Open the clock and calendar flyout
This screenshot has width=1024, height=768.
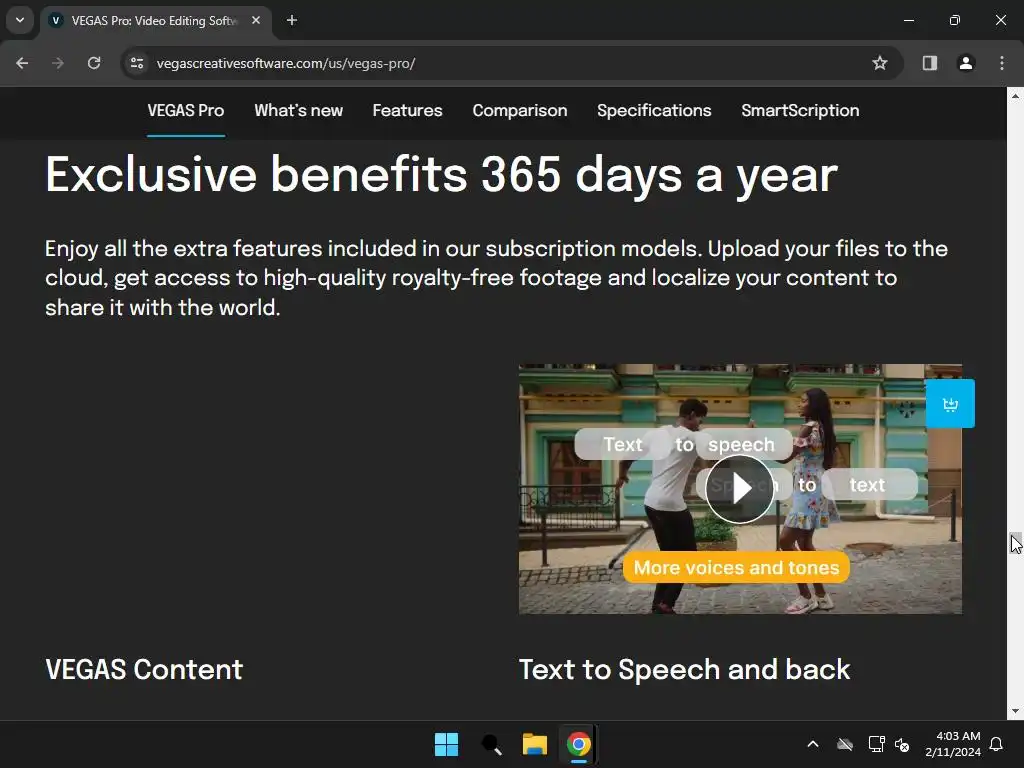(x=953, y=744)
